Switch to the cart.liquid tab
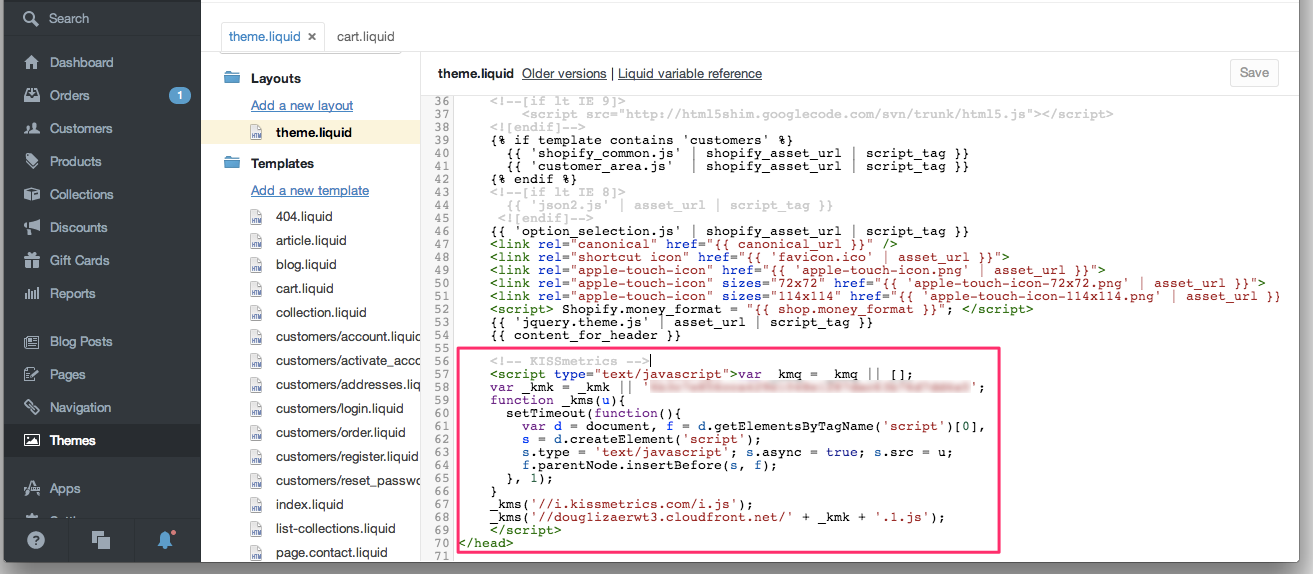1313x574 pixels. point(365,36)
